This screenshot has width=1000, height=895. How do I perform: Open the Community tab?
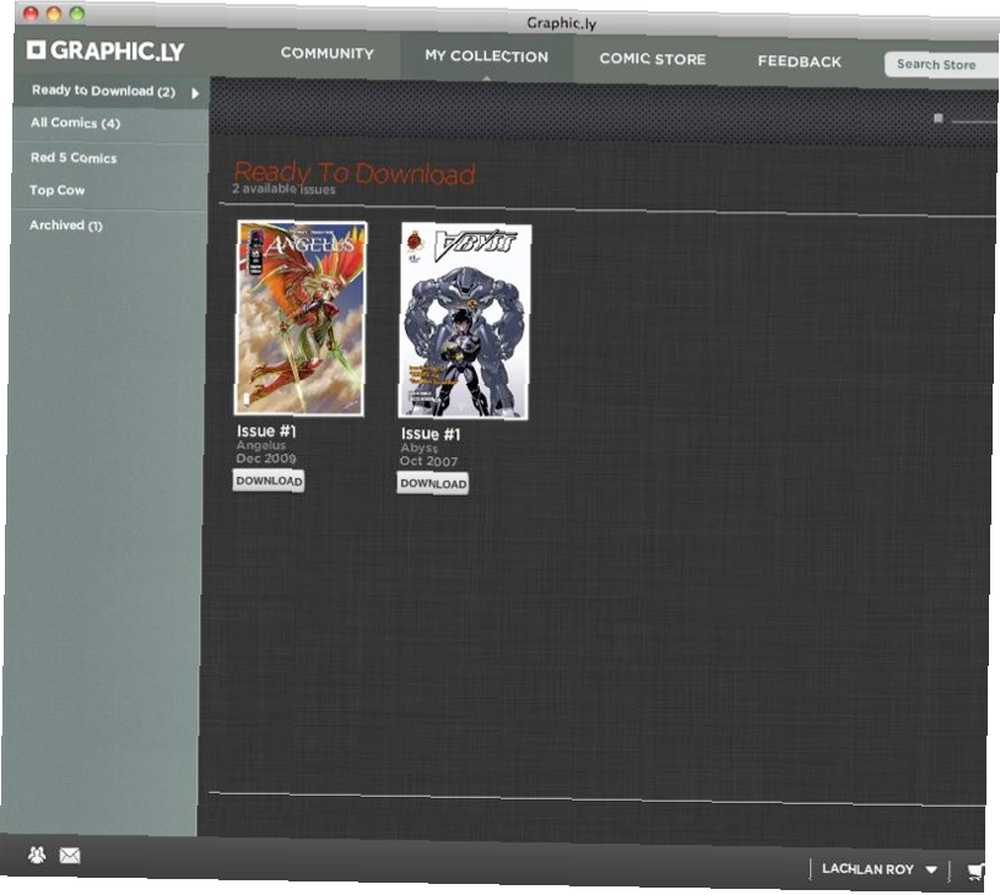coord(327,53)
